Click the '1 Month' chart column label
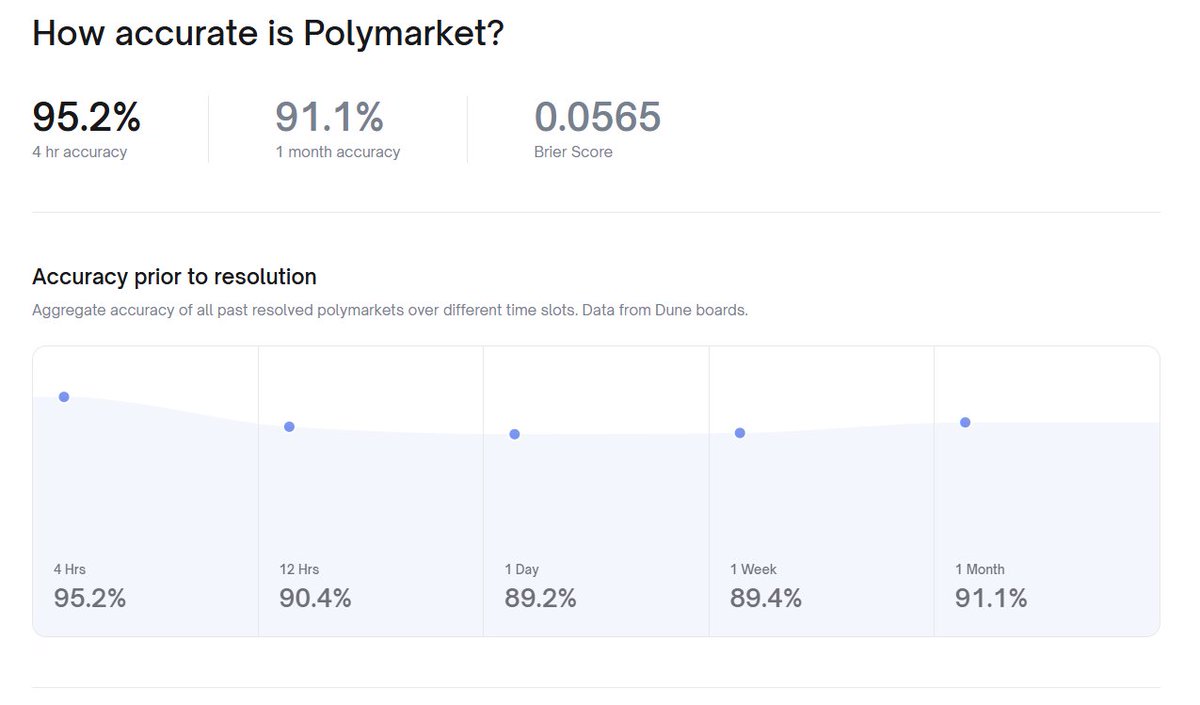 pyautogui.click(x=980, y=569)
